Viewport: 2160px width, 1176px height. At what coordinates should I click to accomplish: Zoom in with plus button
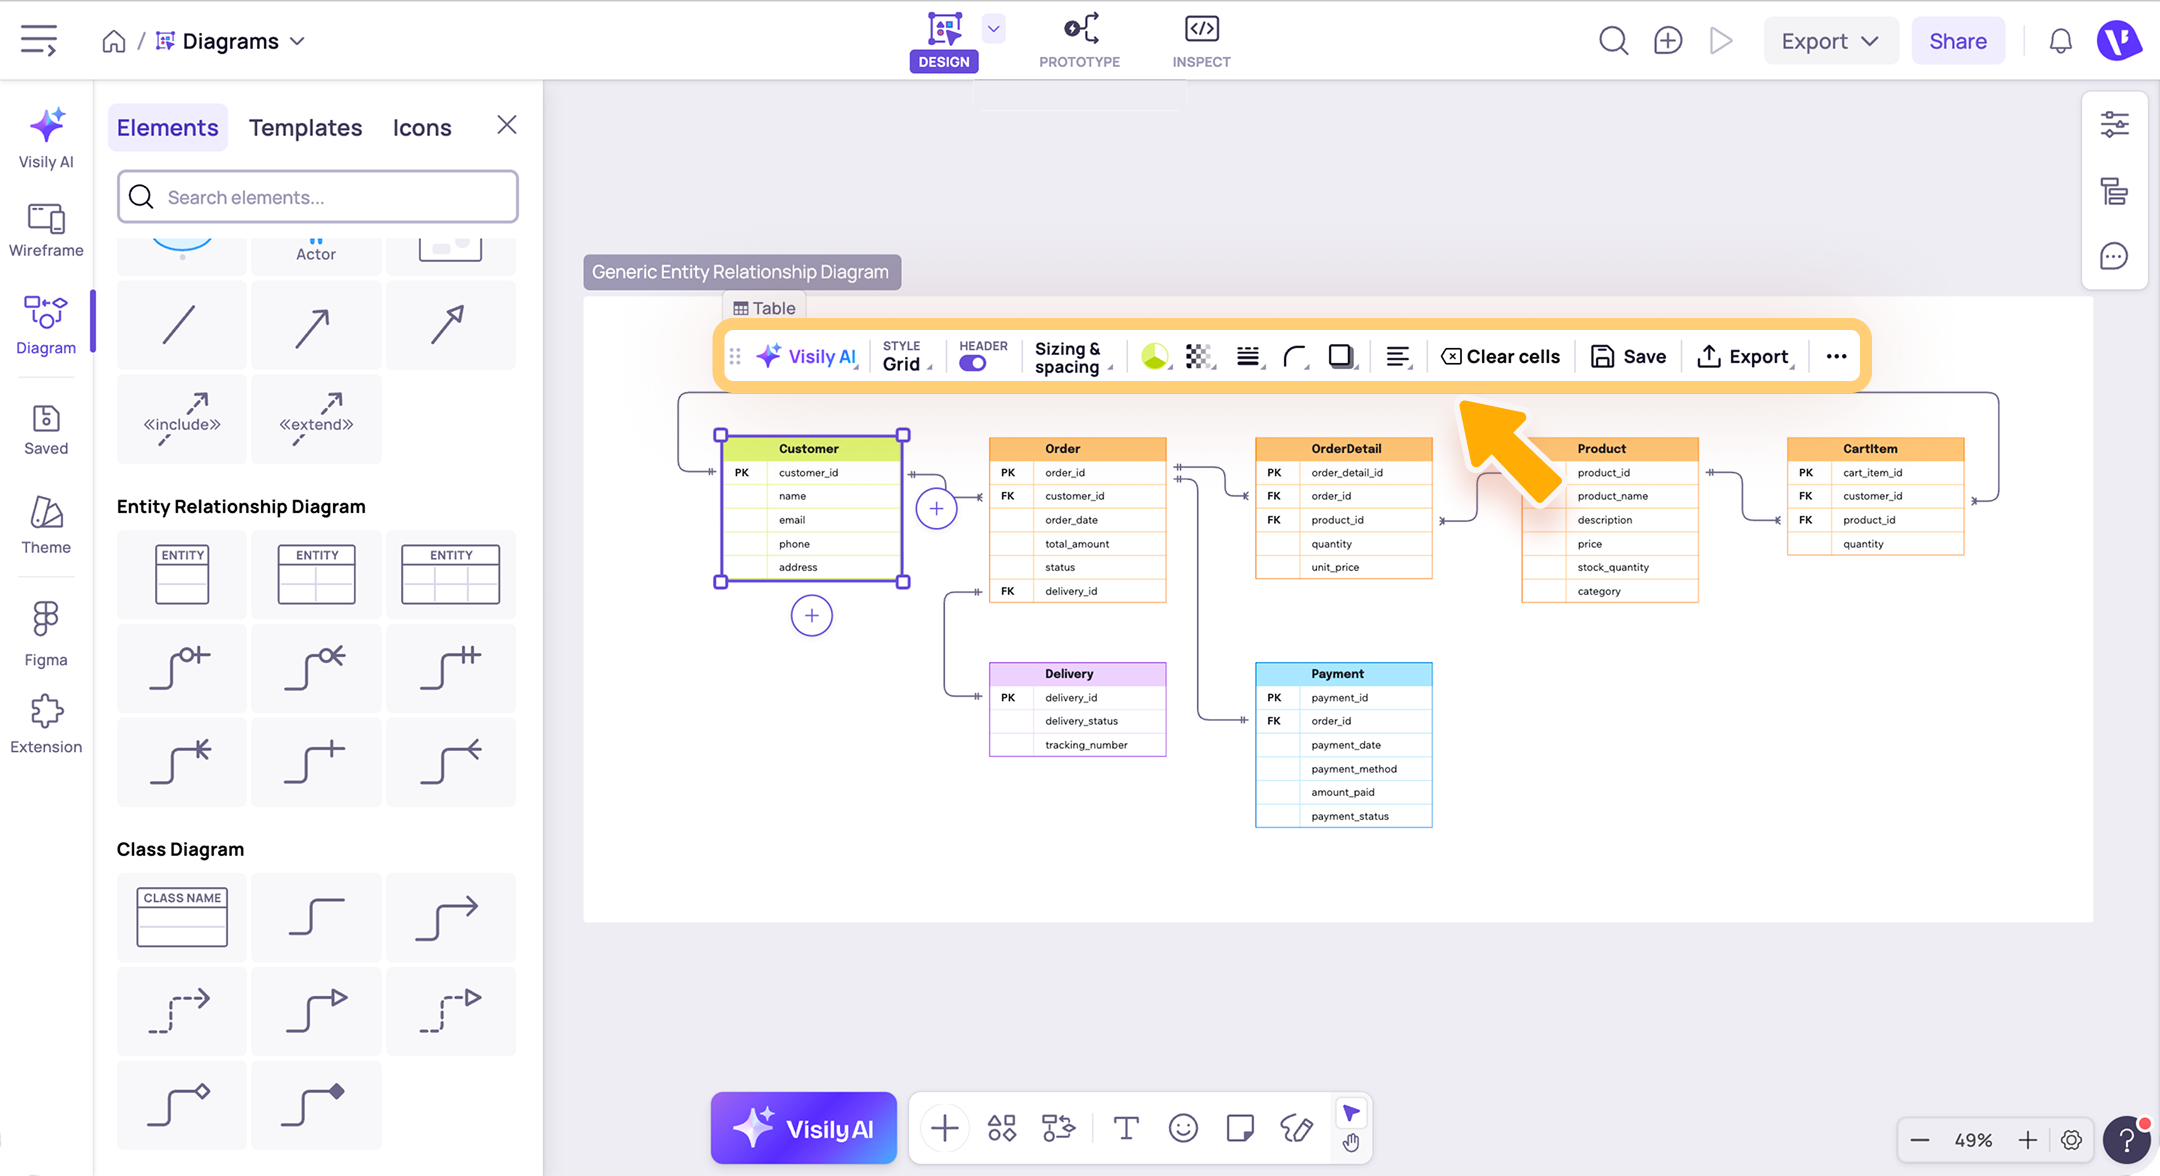(x=2027, y=1140)
